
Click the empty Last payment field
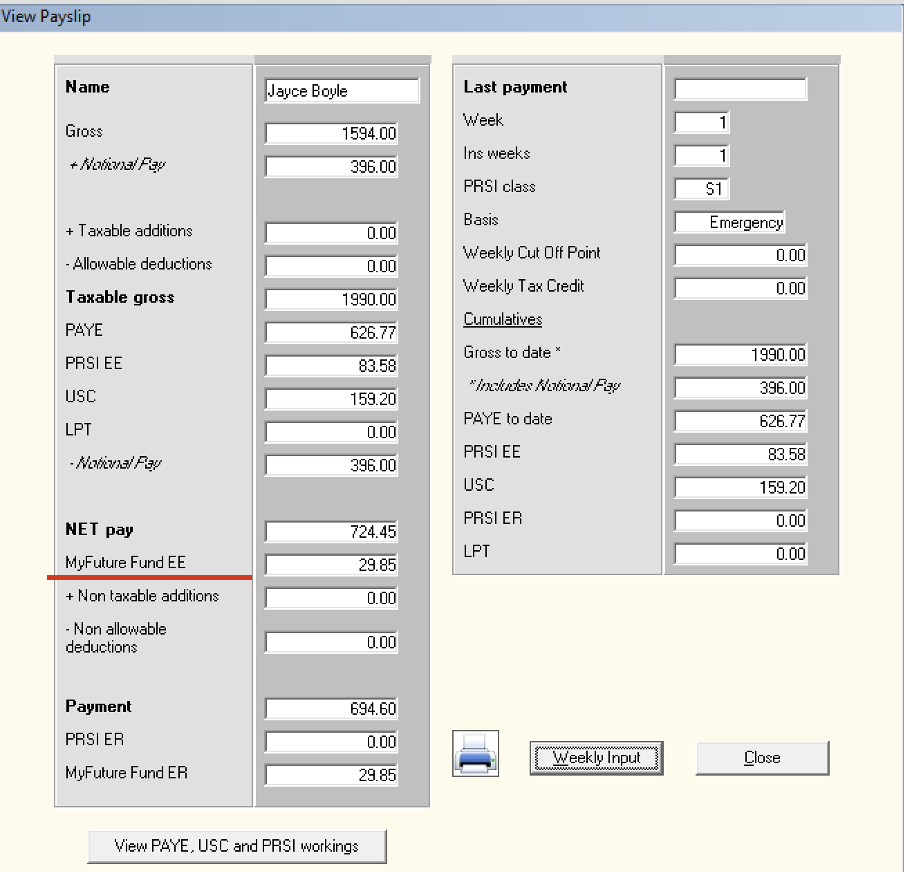click(x=740, y=90)
